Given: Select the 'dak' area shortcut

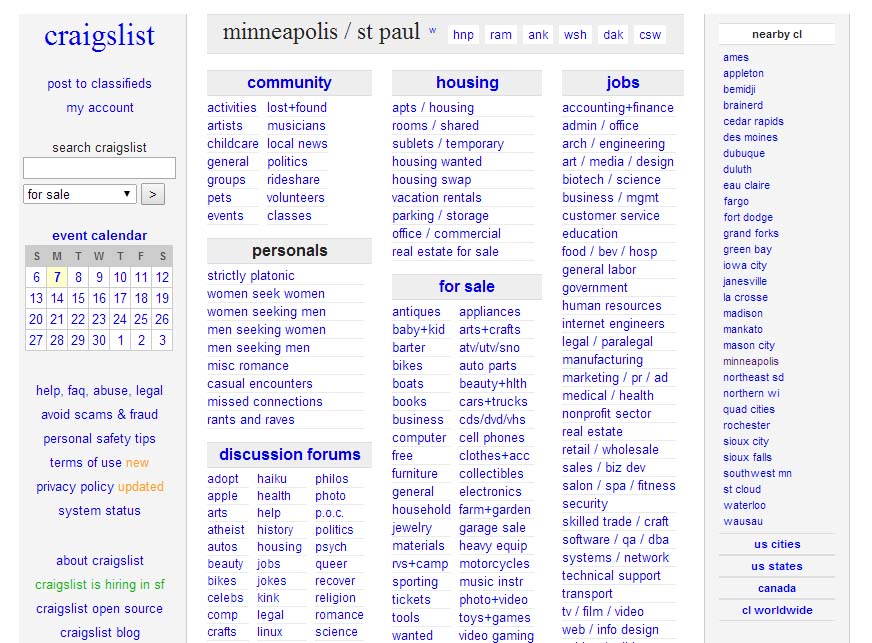Looking at the screenshot, I should tap(613, 34).
